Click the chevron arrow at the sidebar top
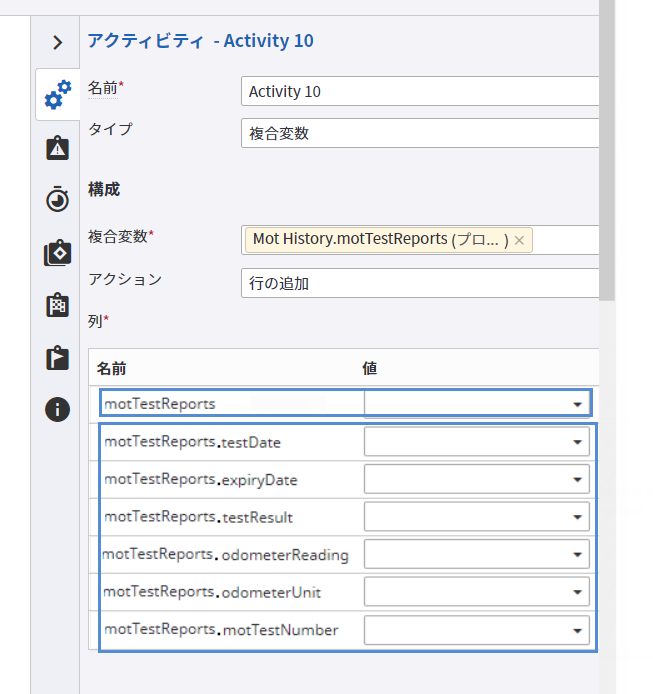The height and width of the screenshot is (694, 653). click(x=57, y=42)
